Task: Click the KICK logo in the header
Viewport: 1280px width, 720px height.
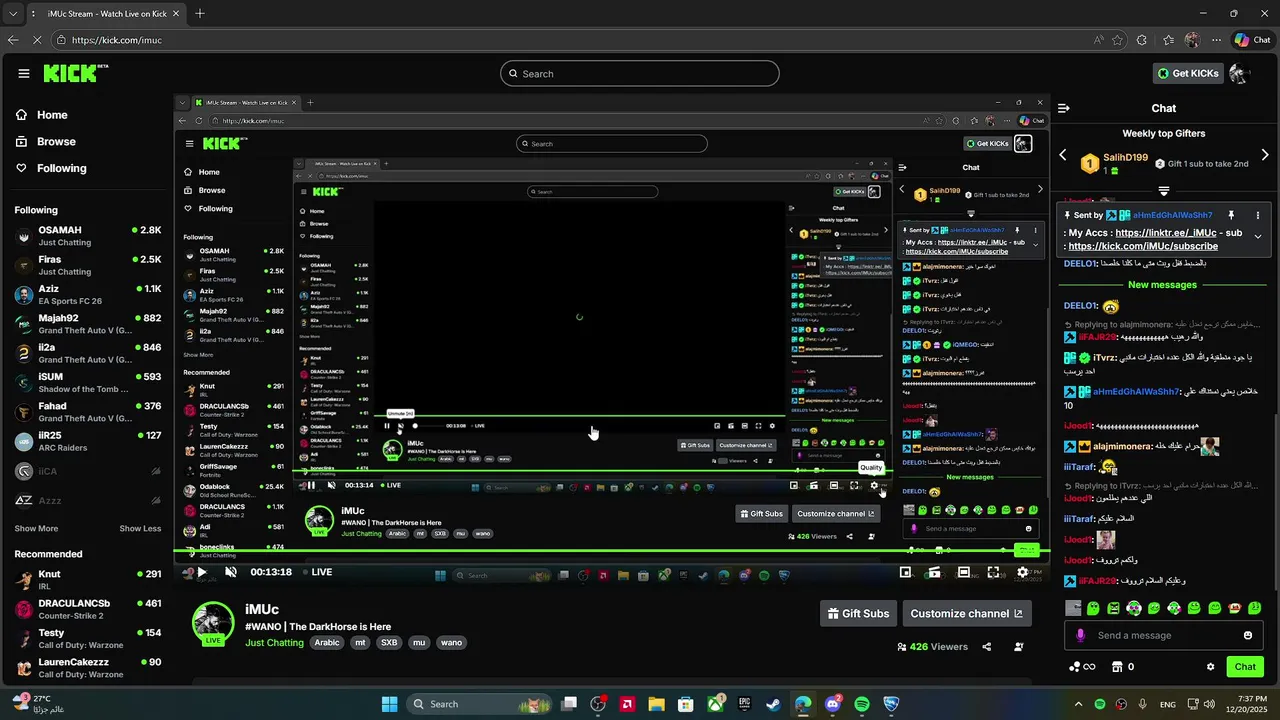Action: pyautogui.click(x=75, y=73)
